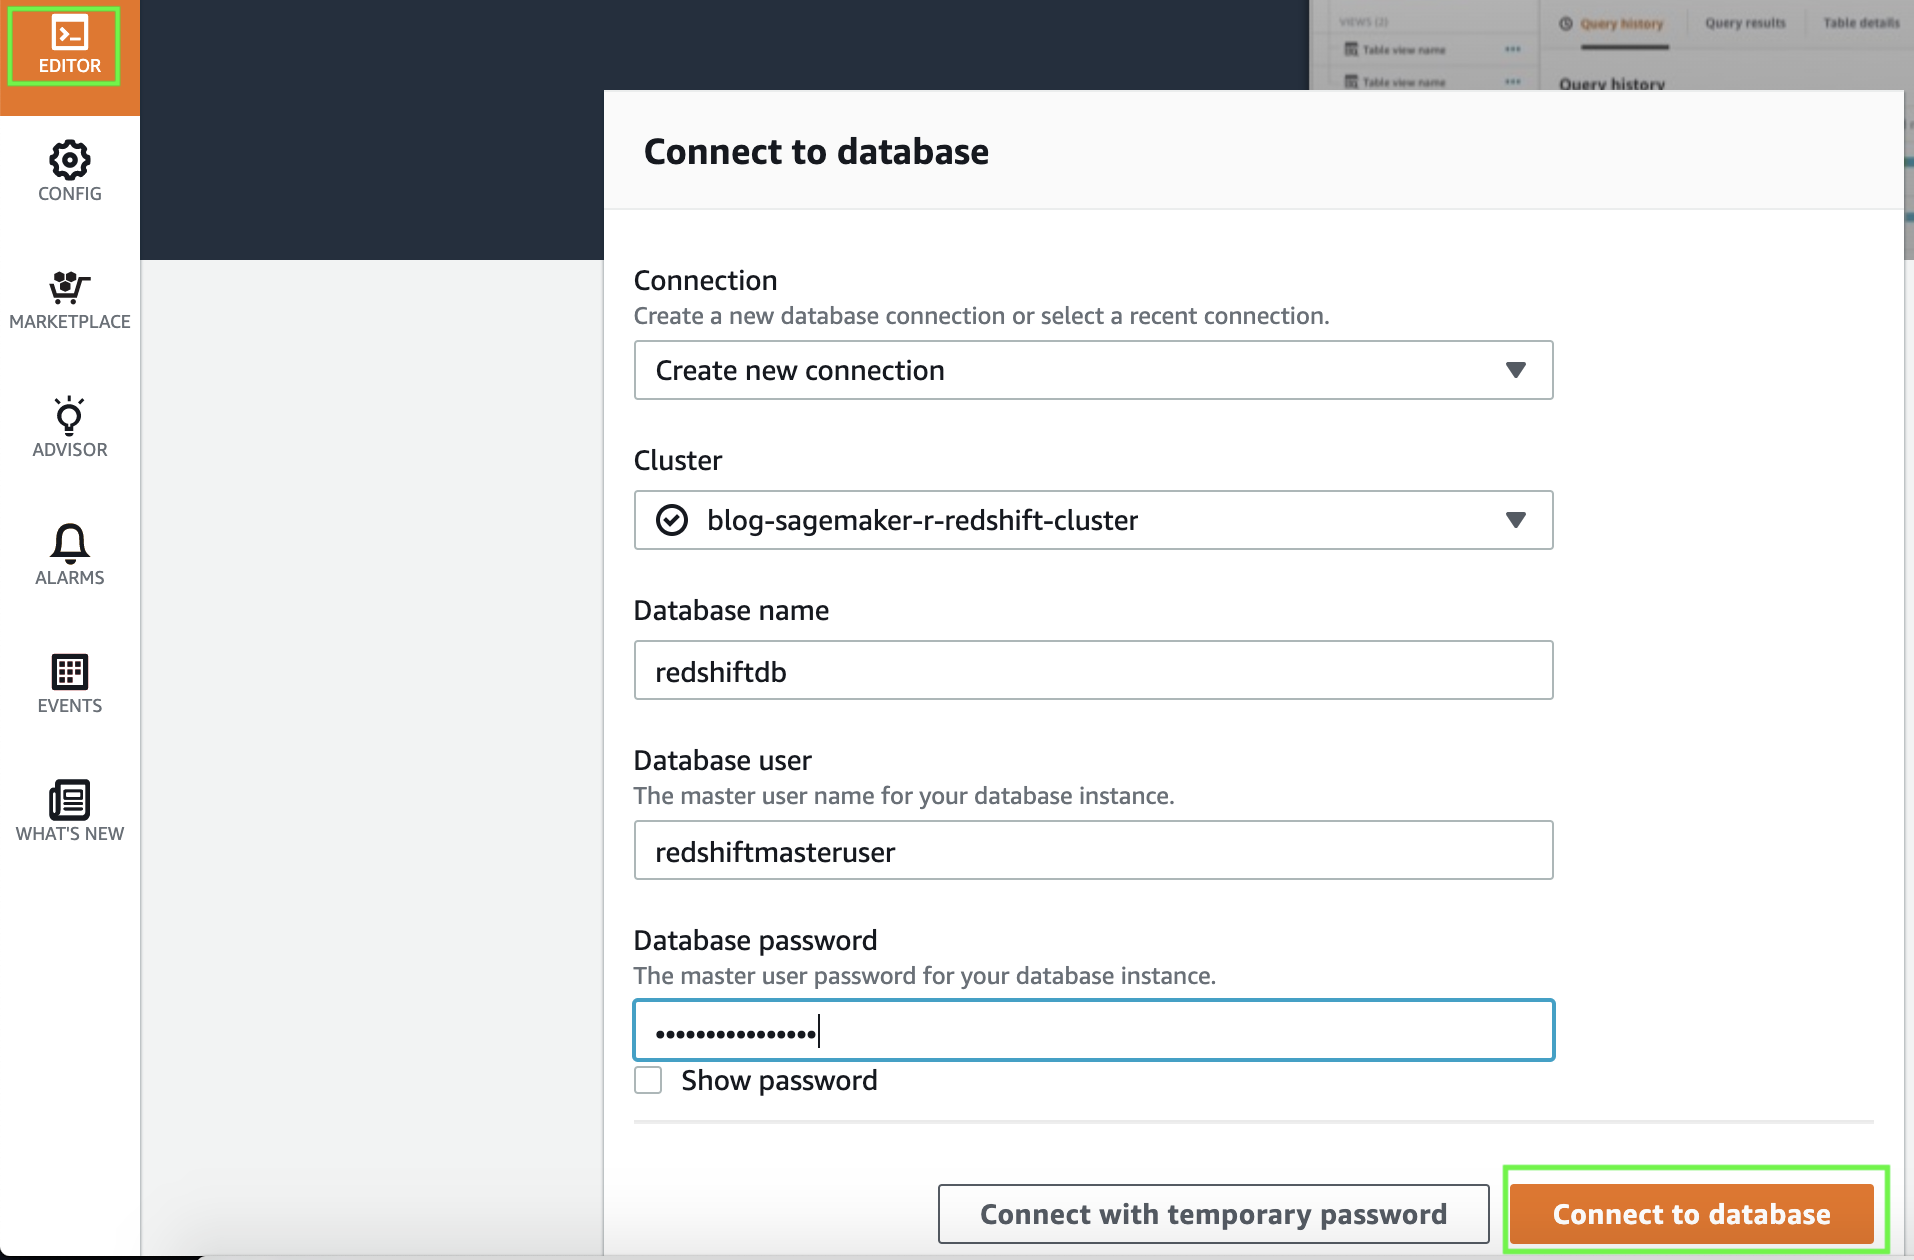Open options for first Table view name row
The width and height of the screenshot is (1914, 1260).
[x=1512, y=49]
